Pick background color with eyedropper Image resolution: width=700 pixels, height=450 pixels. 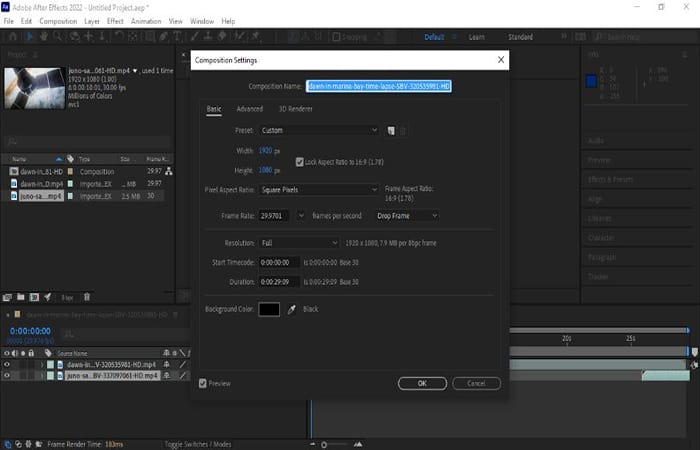pos(292,309)
